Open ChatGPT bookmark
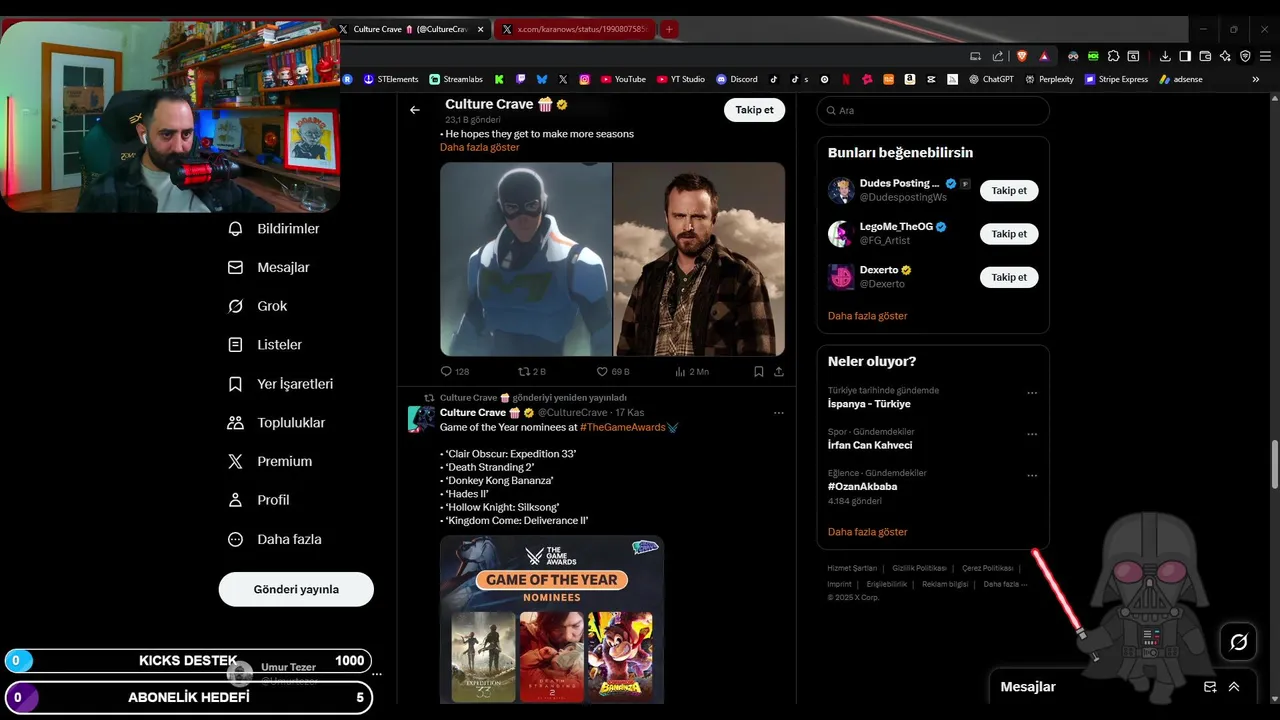 pyautogui.click(x=991, y=79)
